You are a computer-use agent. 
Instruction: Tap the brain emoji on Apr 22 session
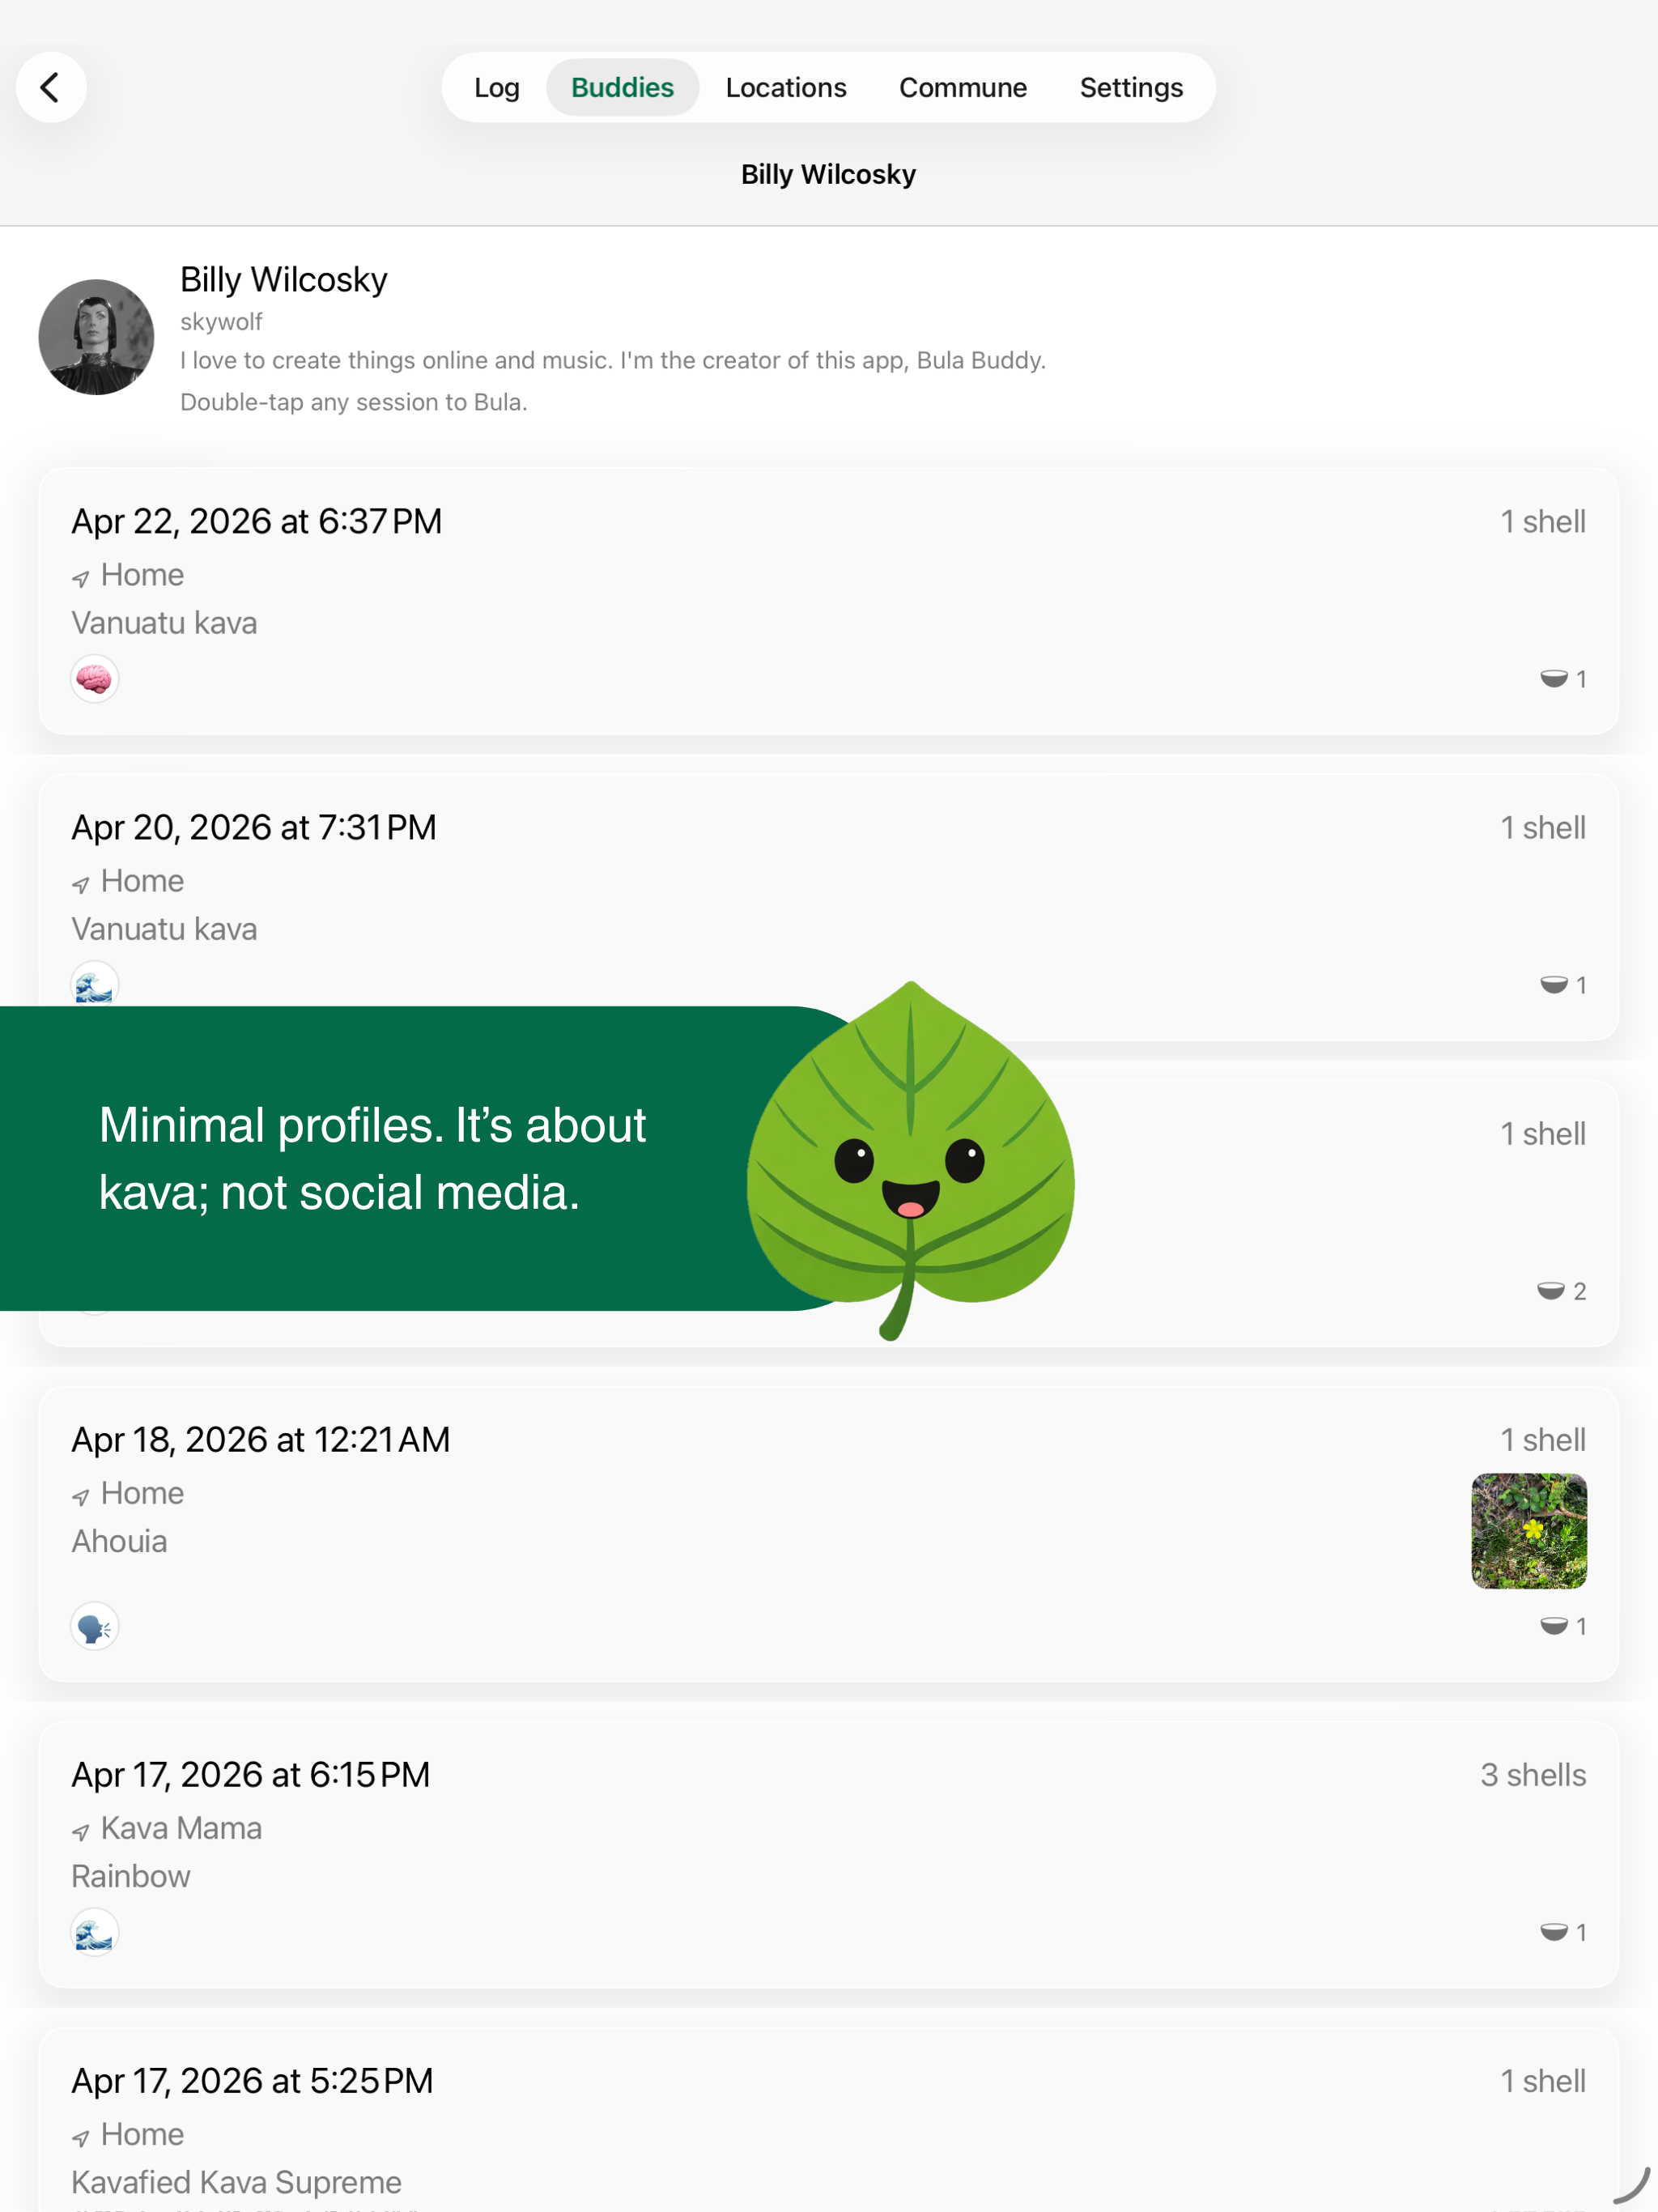click(95, 679)
